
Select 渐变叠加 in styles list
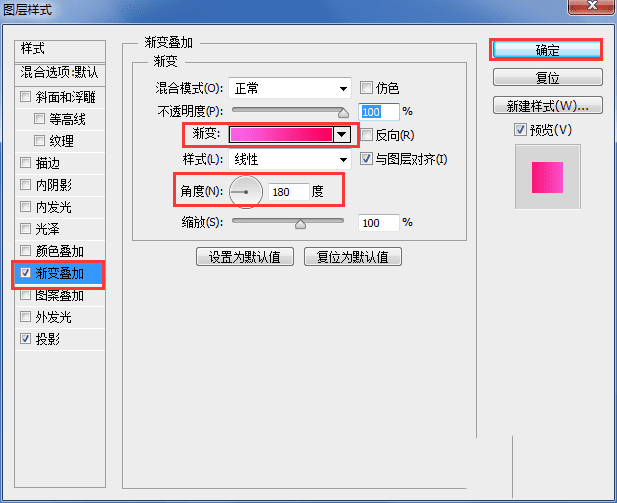(59, 273)
